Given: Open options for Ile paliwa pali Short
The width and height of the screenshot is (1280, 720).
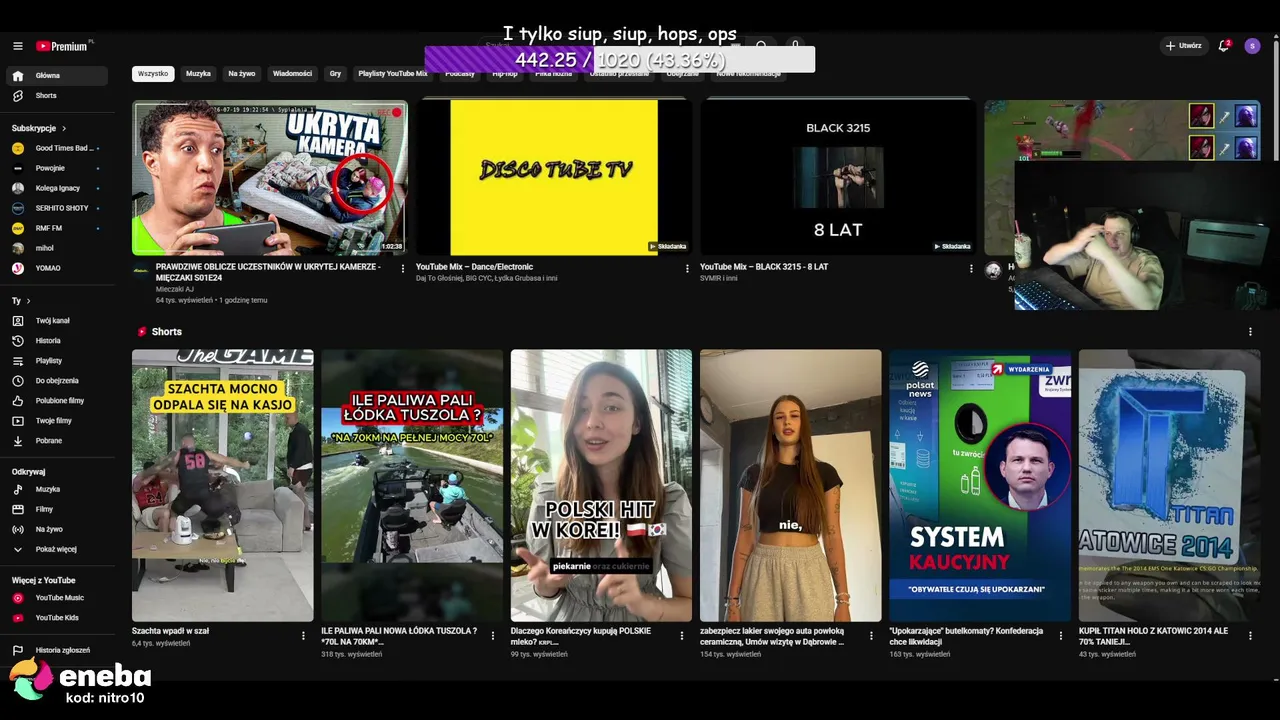Looking at the screenshot, I should click(x=492, y=635).
